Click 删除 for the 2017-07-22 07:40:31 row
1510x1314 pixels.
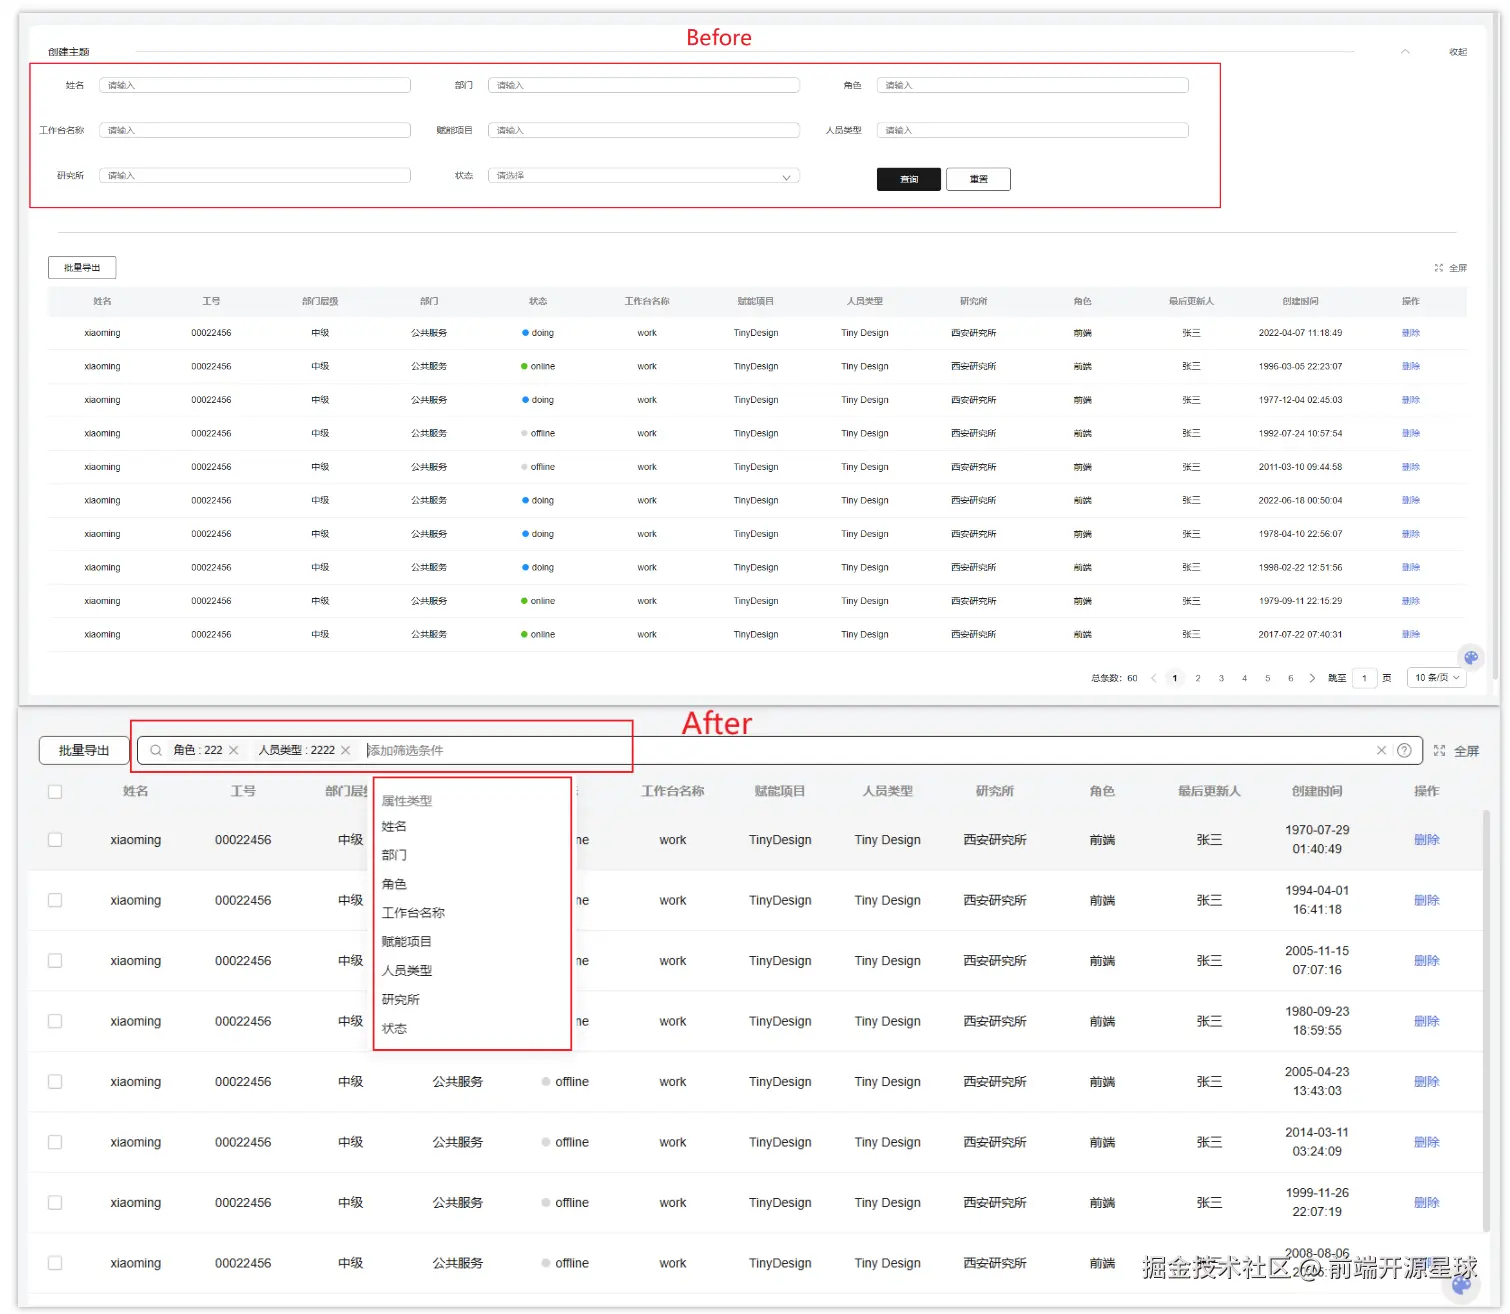(x=1411, y=634)
